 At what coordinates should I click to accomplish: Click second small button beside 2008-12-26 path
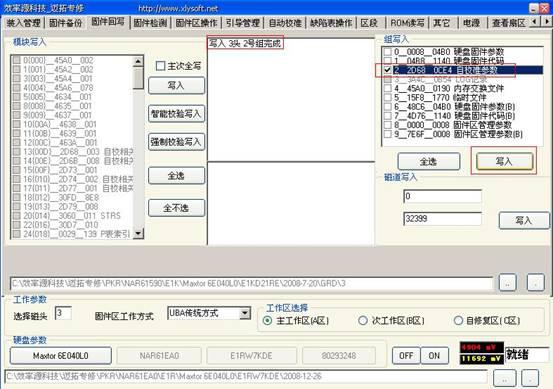[530, 378]
